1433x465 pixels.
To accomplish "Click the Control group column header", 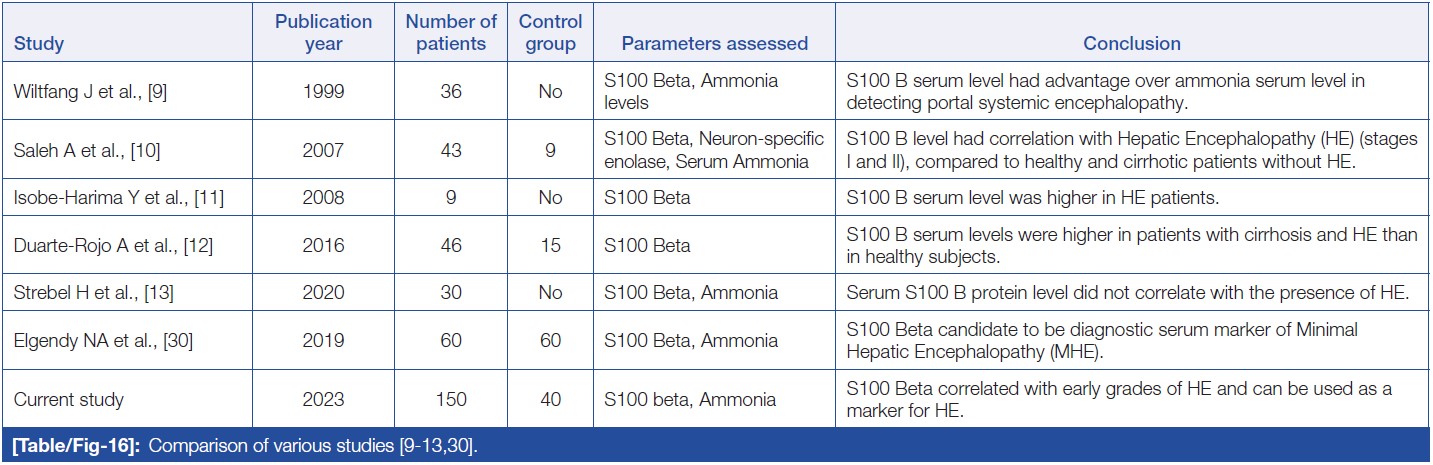I will click(x=550, y=33).
